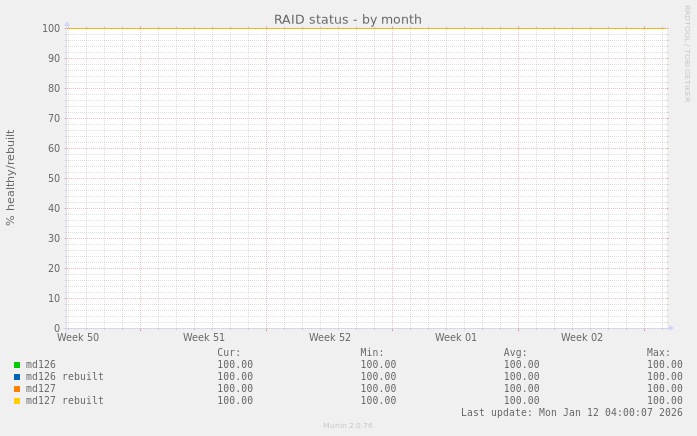Screen dimensions: 697x436
Task: Click md127 rebuilt Max value 100.00
Action: coord(665,401)
